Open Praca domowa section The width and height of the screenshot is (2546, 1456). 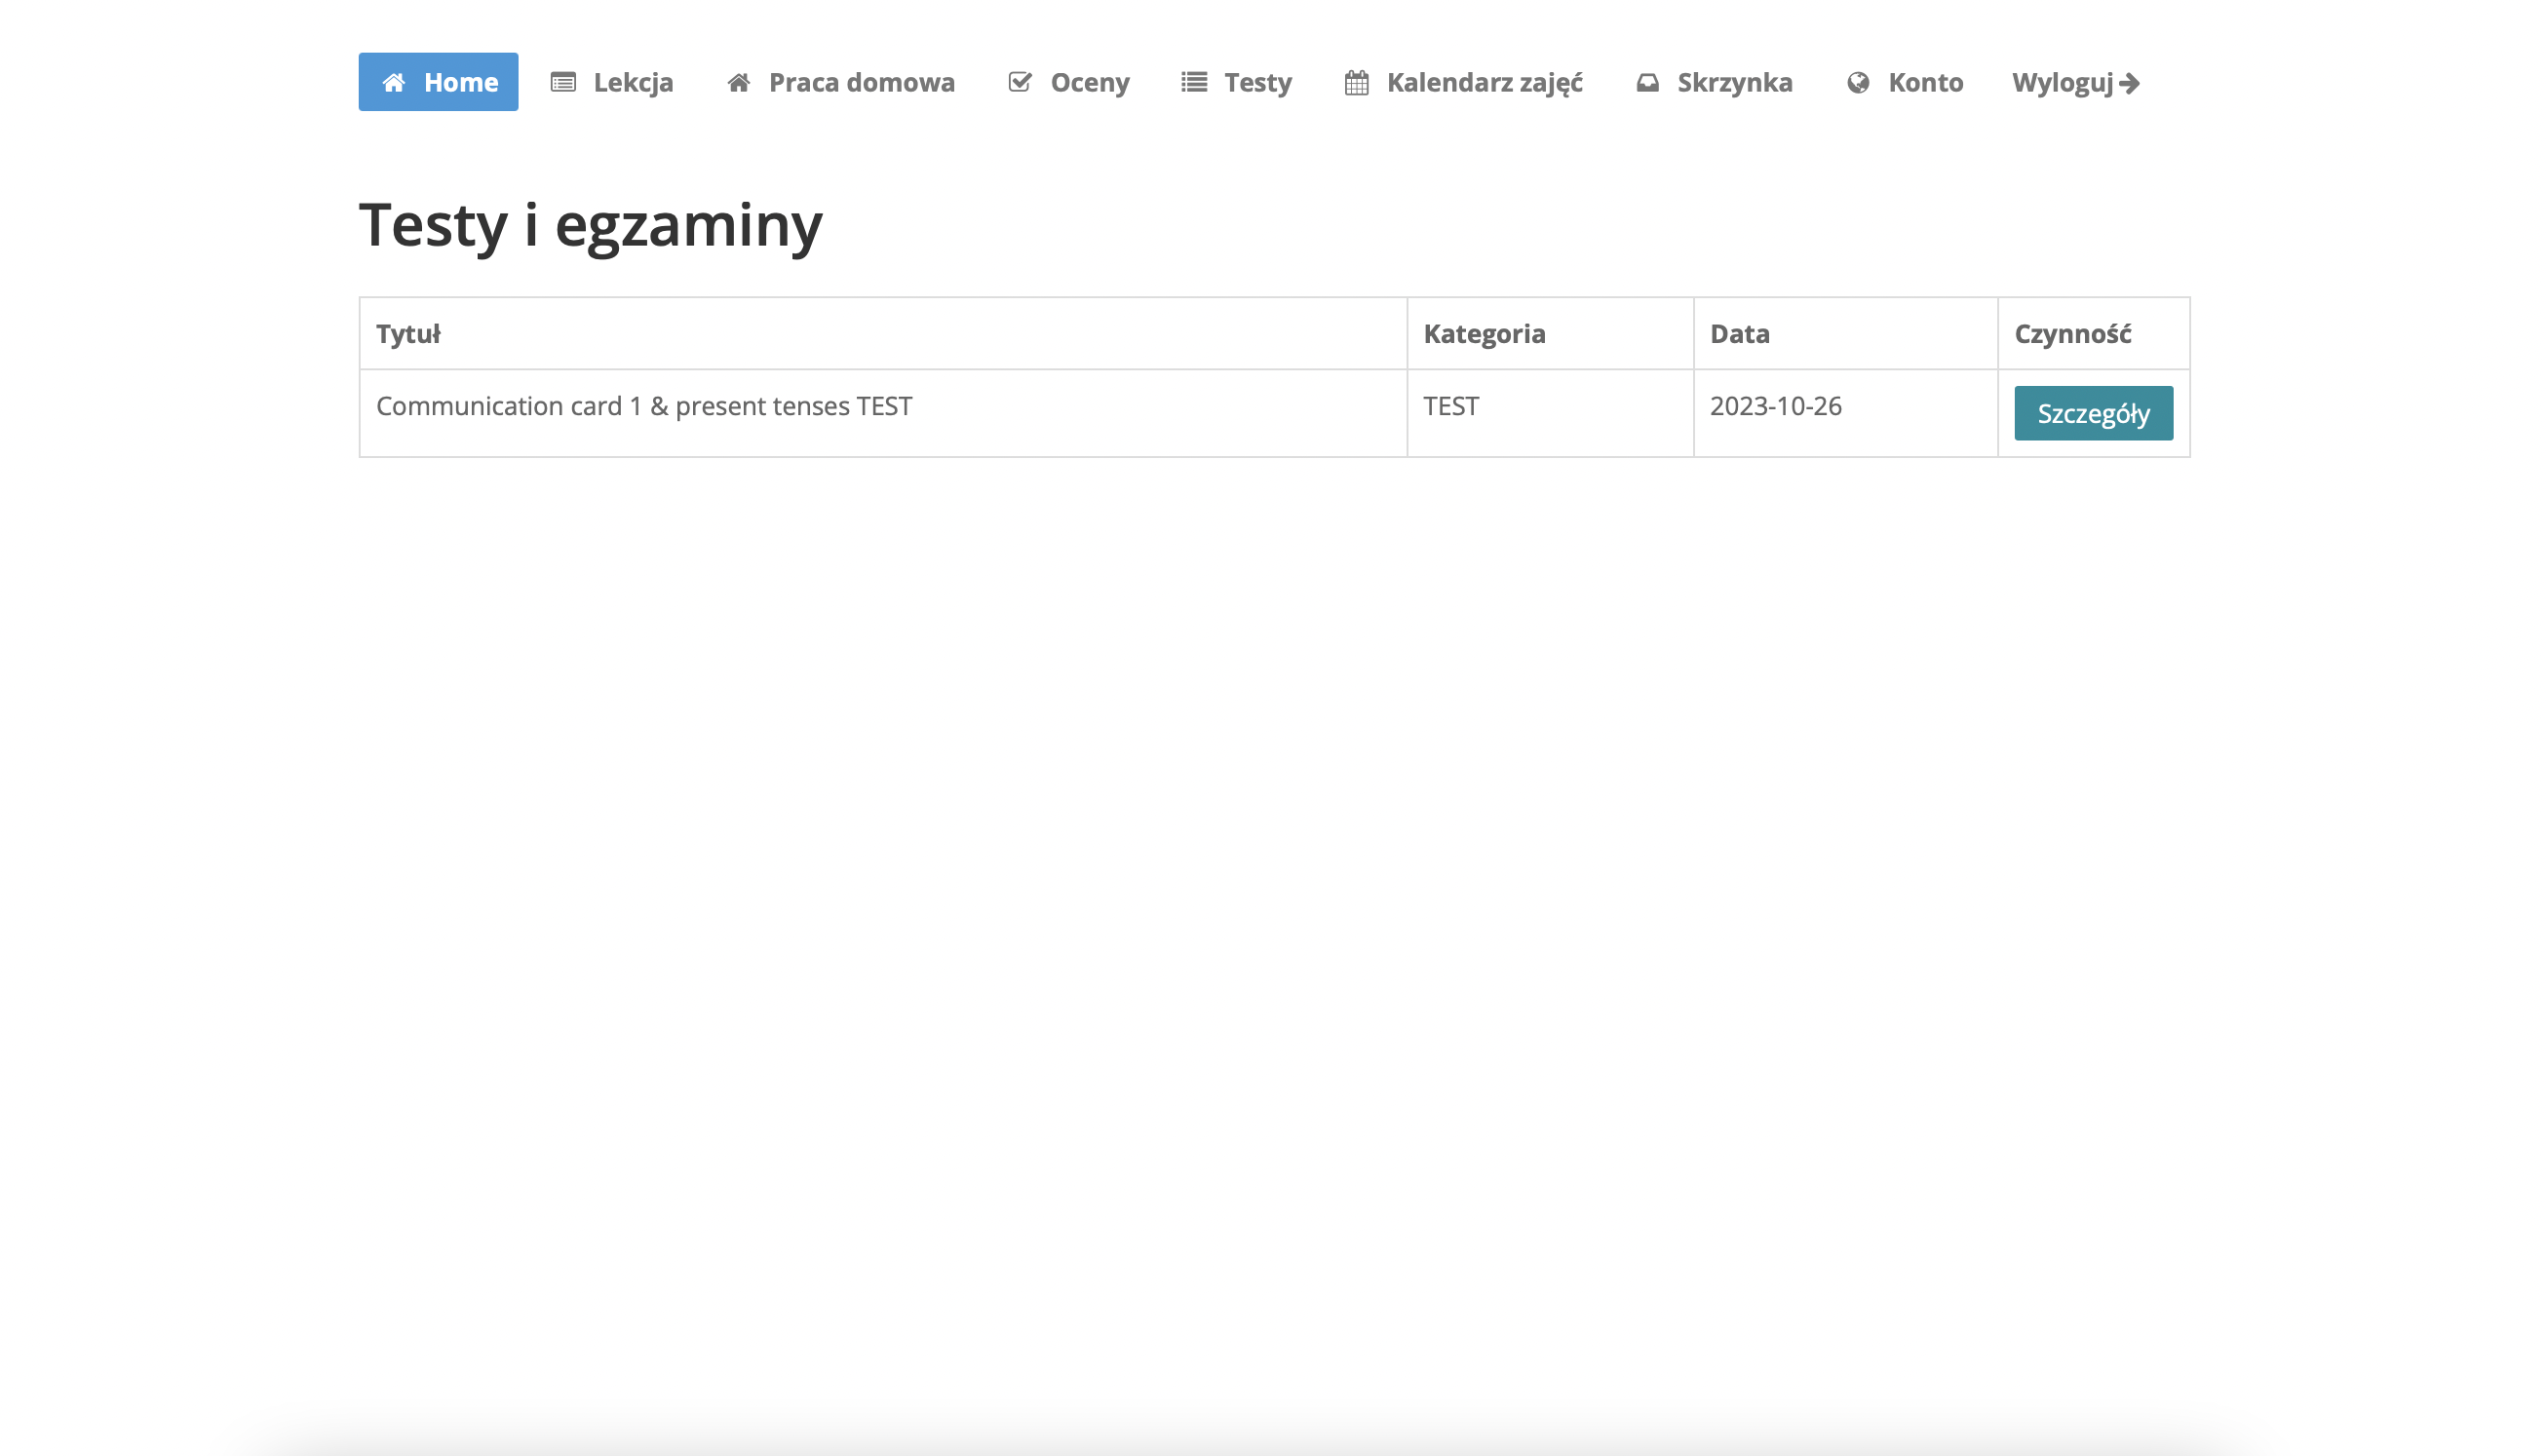(861, 82)
